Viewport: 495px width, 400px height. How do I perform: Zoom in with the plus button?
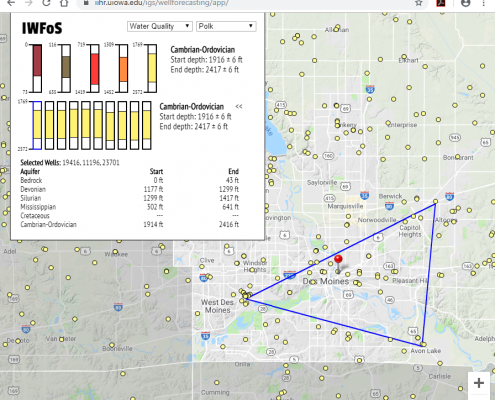479,383
